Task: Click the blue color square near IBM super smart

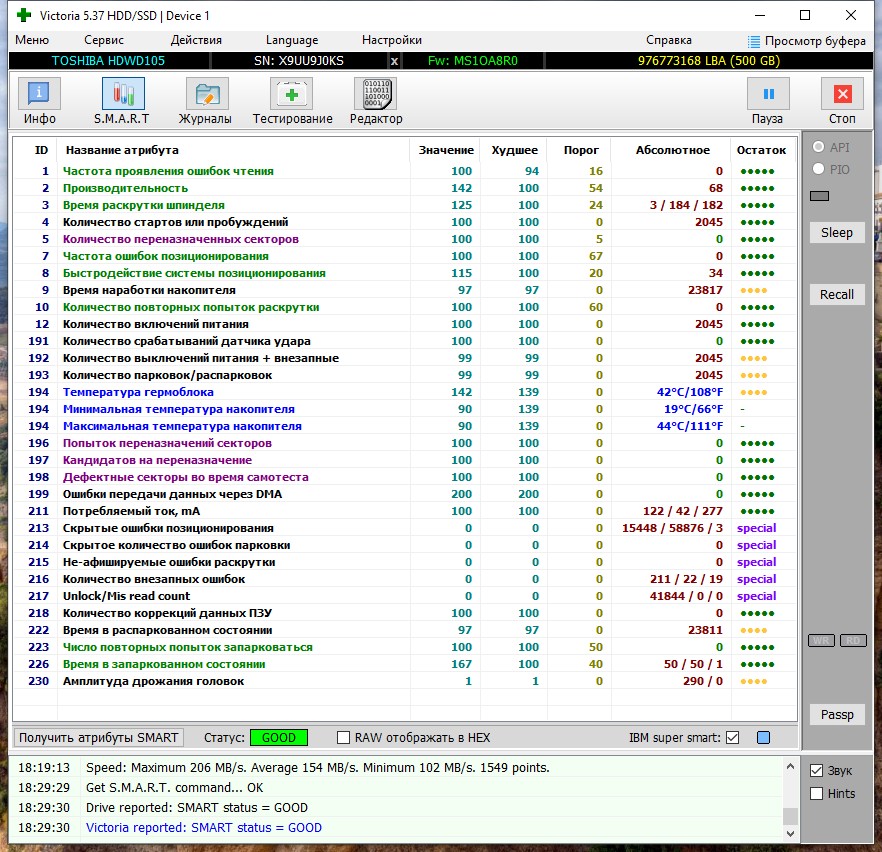Action: point(763,737)
